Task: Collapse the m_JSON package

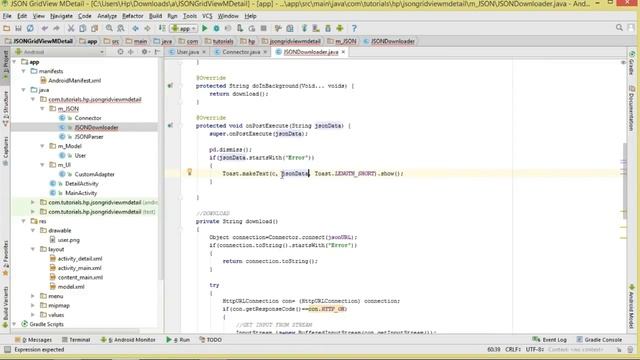Action: (42, 109)
